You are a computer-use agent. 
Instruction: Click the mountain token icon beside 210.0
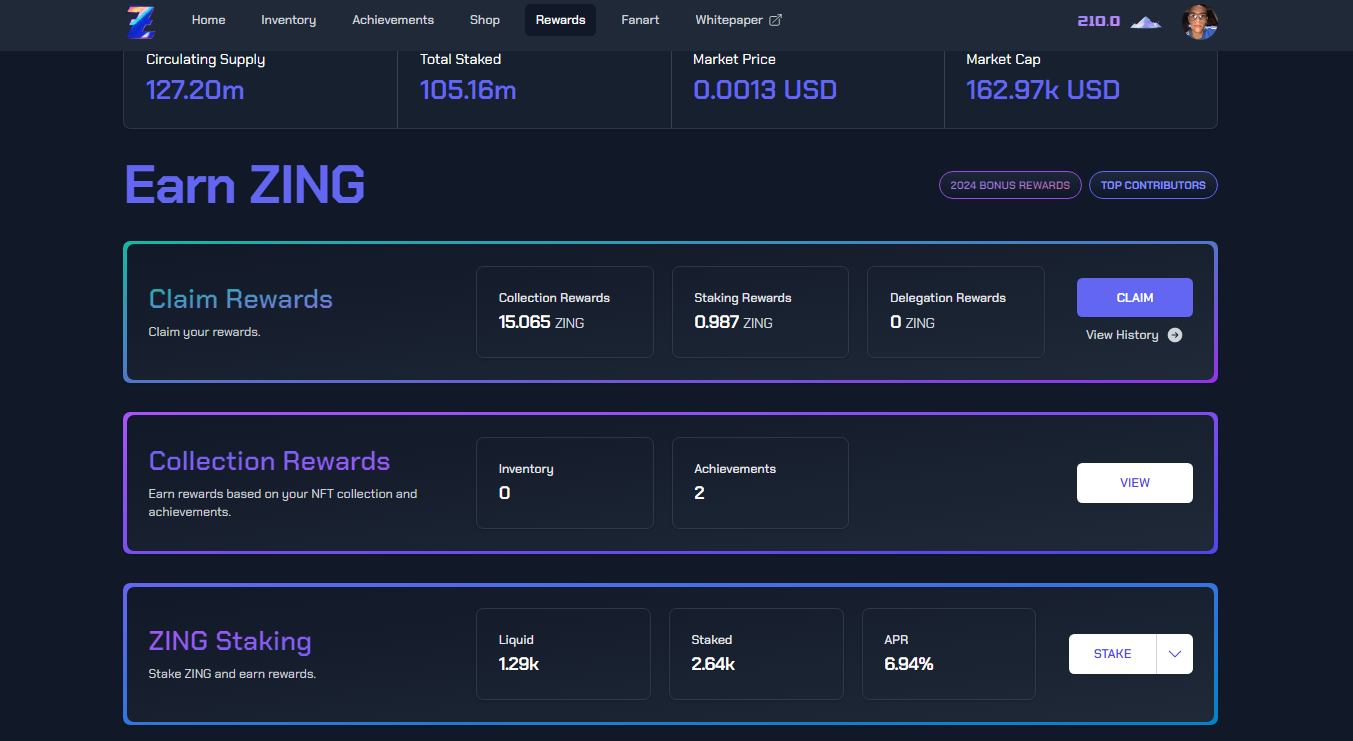coord(1146,21)
